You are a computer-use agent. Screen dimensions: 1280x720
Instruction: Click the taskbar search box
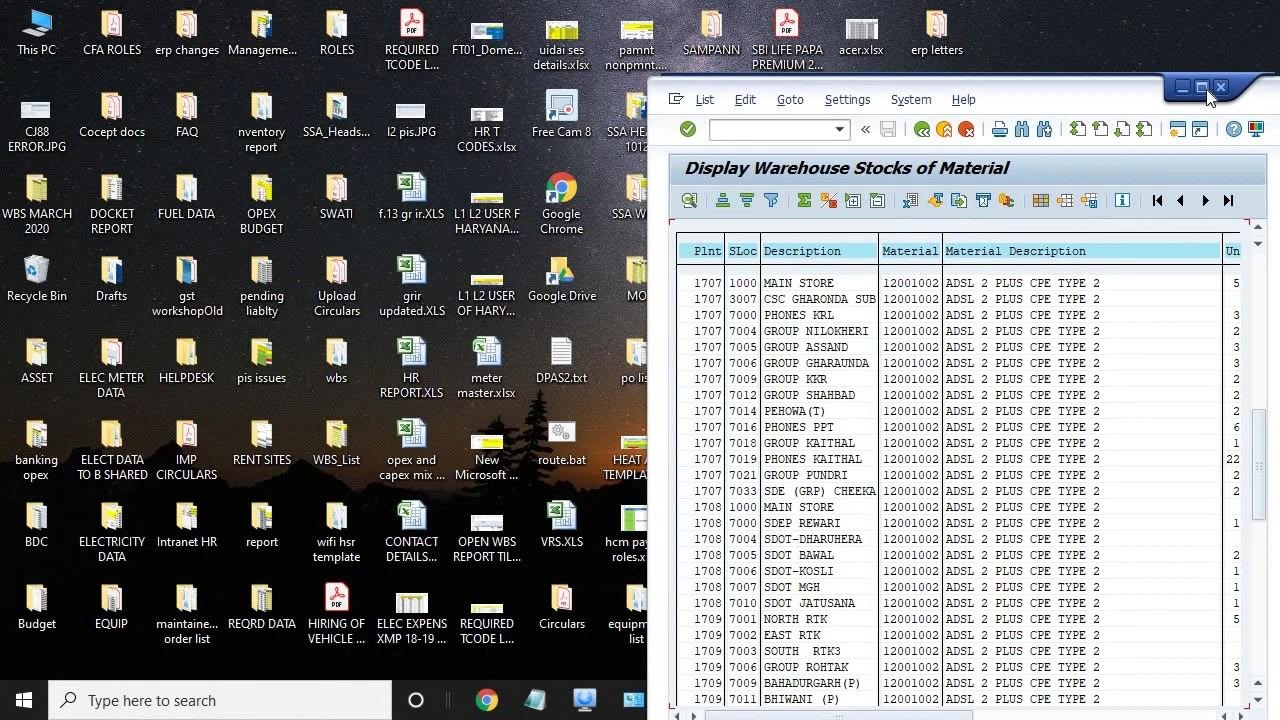(x=220, y=700)
